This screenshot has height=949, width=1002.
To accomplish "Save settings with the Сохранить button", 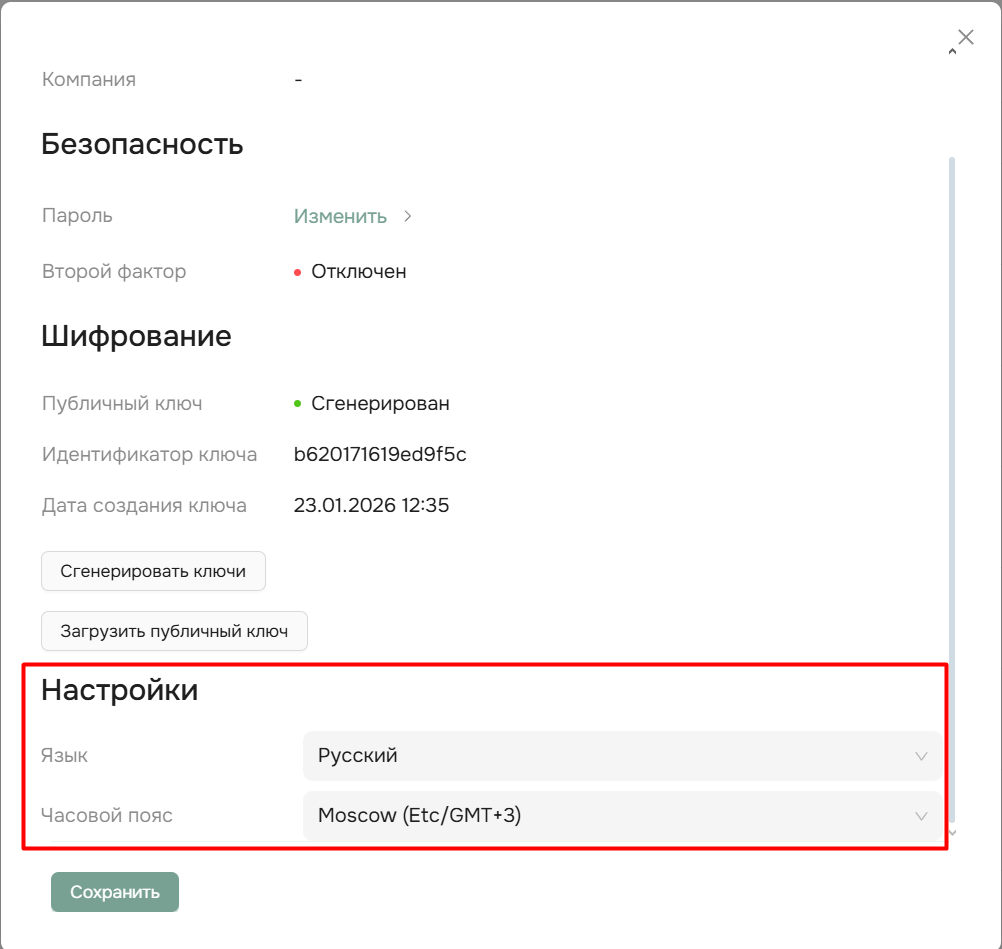I will tap(115, 892).
